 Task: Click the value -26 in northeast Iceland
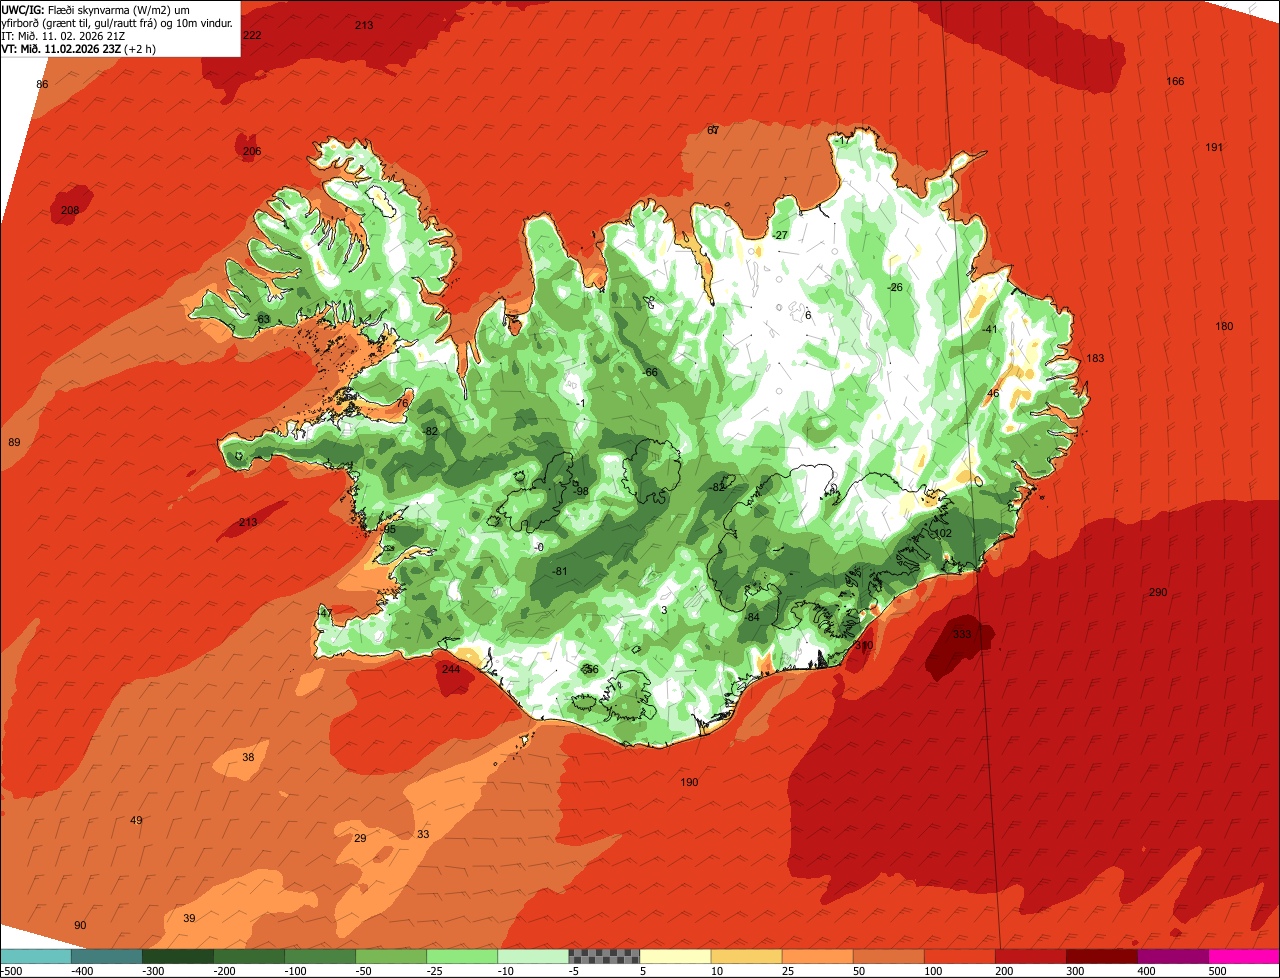(x=895, y=287)
